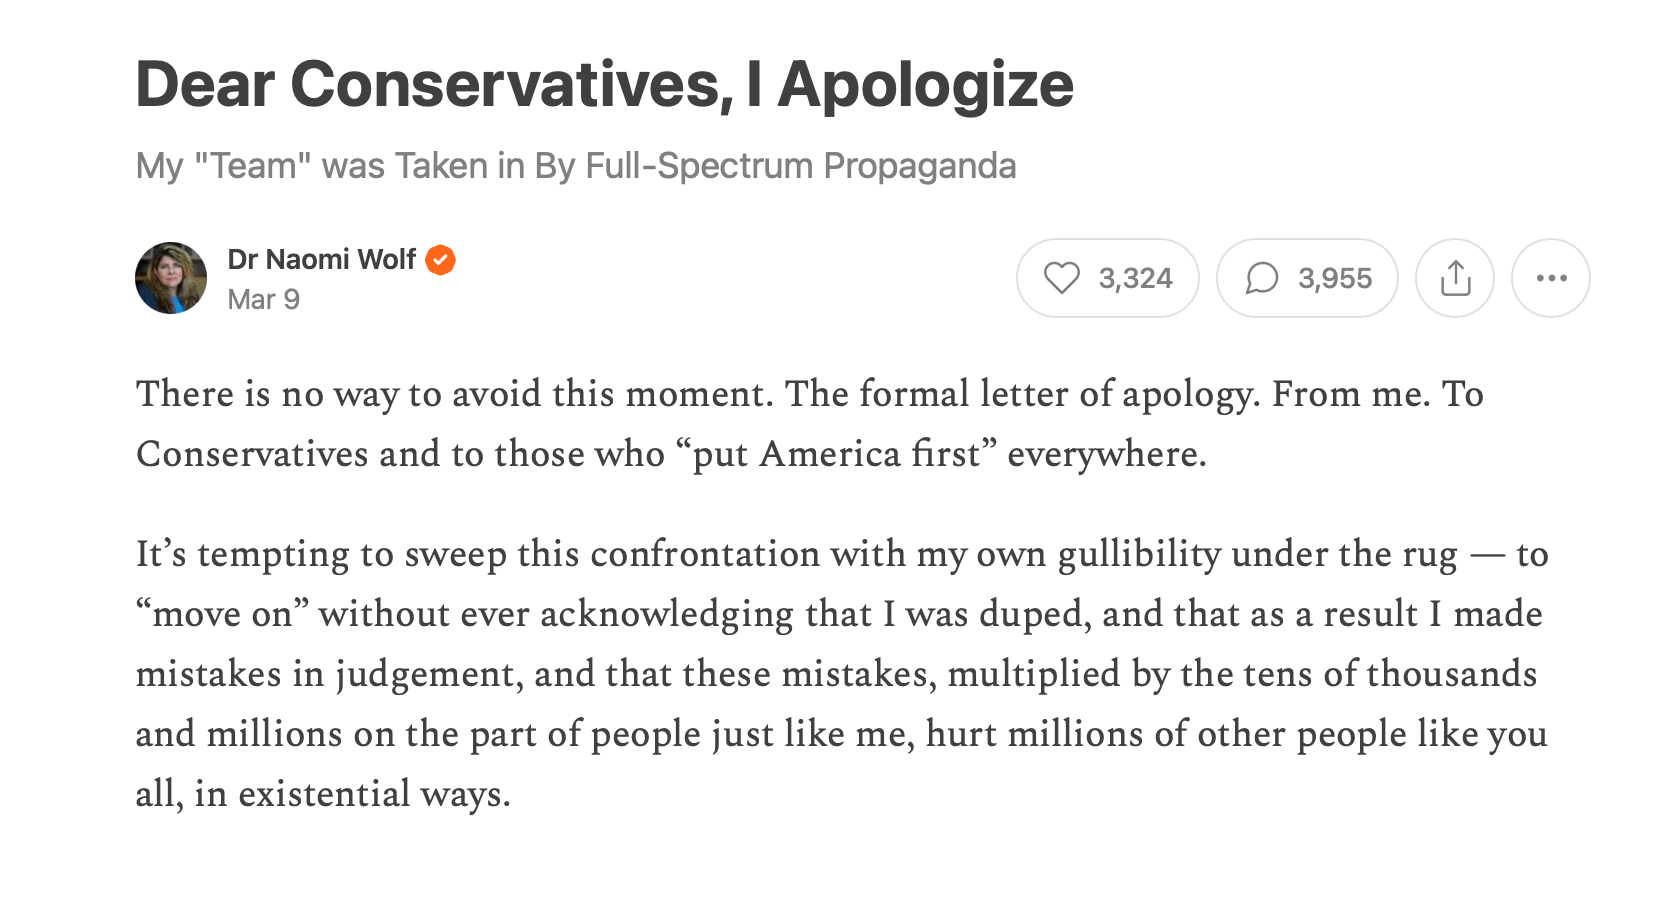Viewport: 1654px width, 916px height.
Task: Open Dr Naomi Wolf's profile photo
Action: point(171,278)
